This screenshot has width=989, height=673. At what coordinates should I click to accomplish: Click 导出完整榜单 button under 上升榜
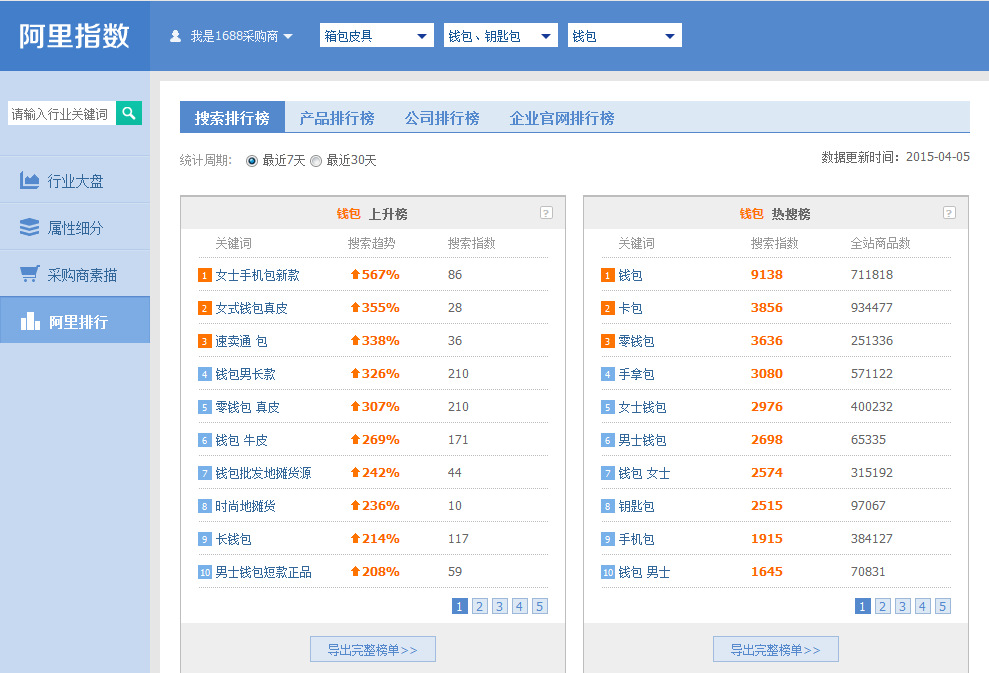click(x=373, y=649)
